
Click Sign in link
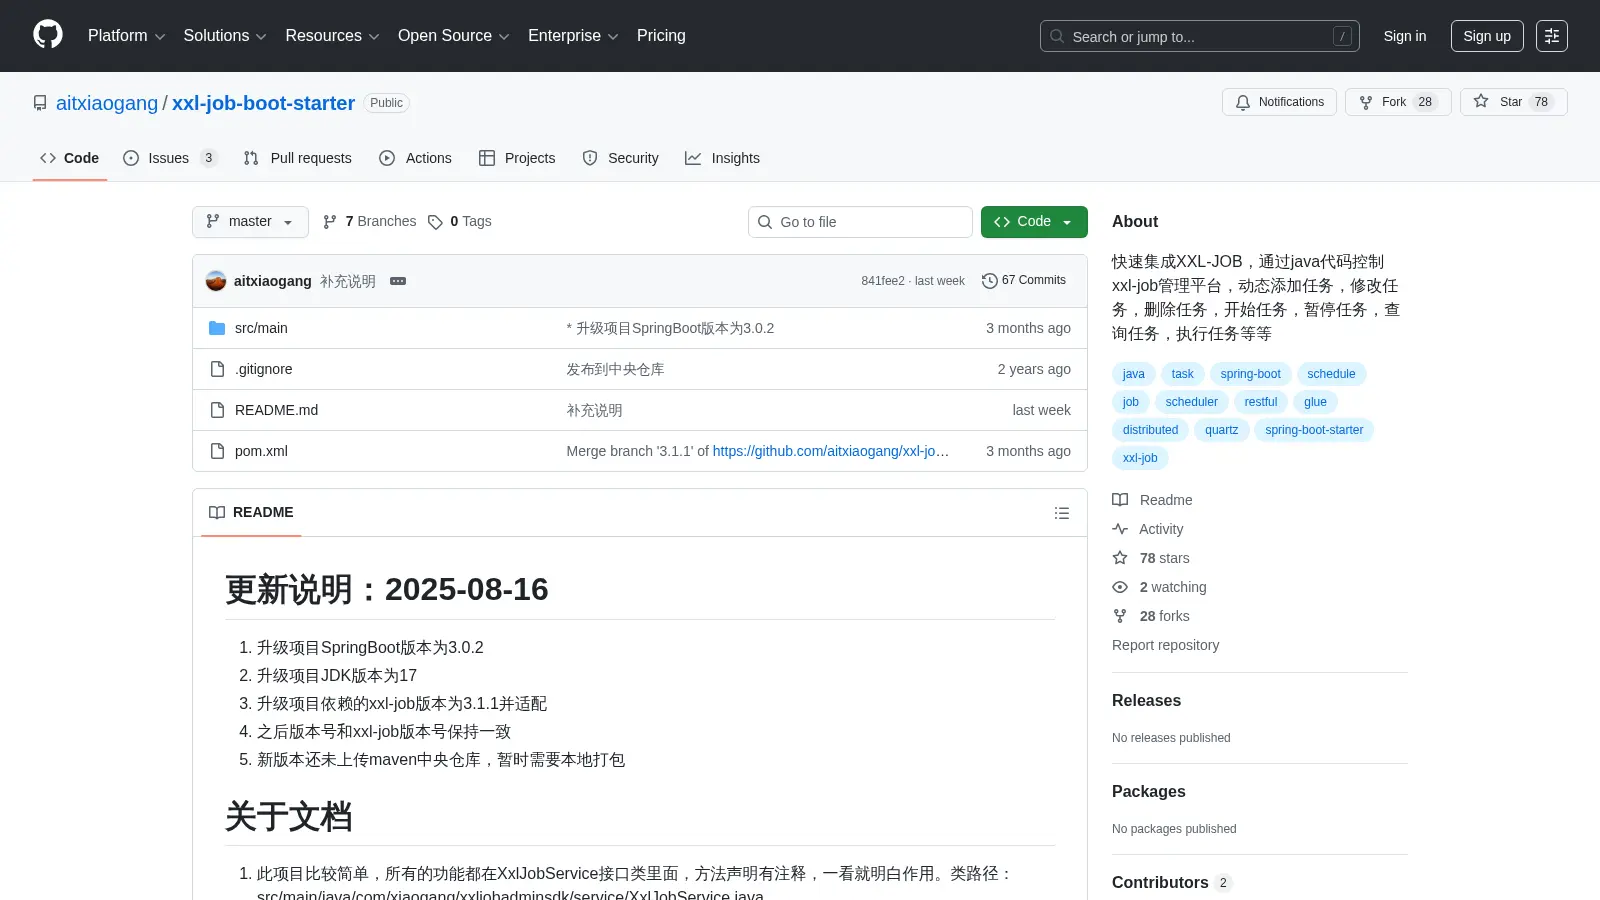[x=1405, y=36]
